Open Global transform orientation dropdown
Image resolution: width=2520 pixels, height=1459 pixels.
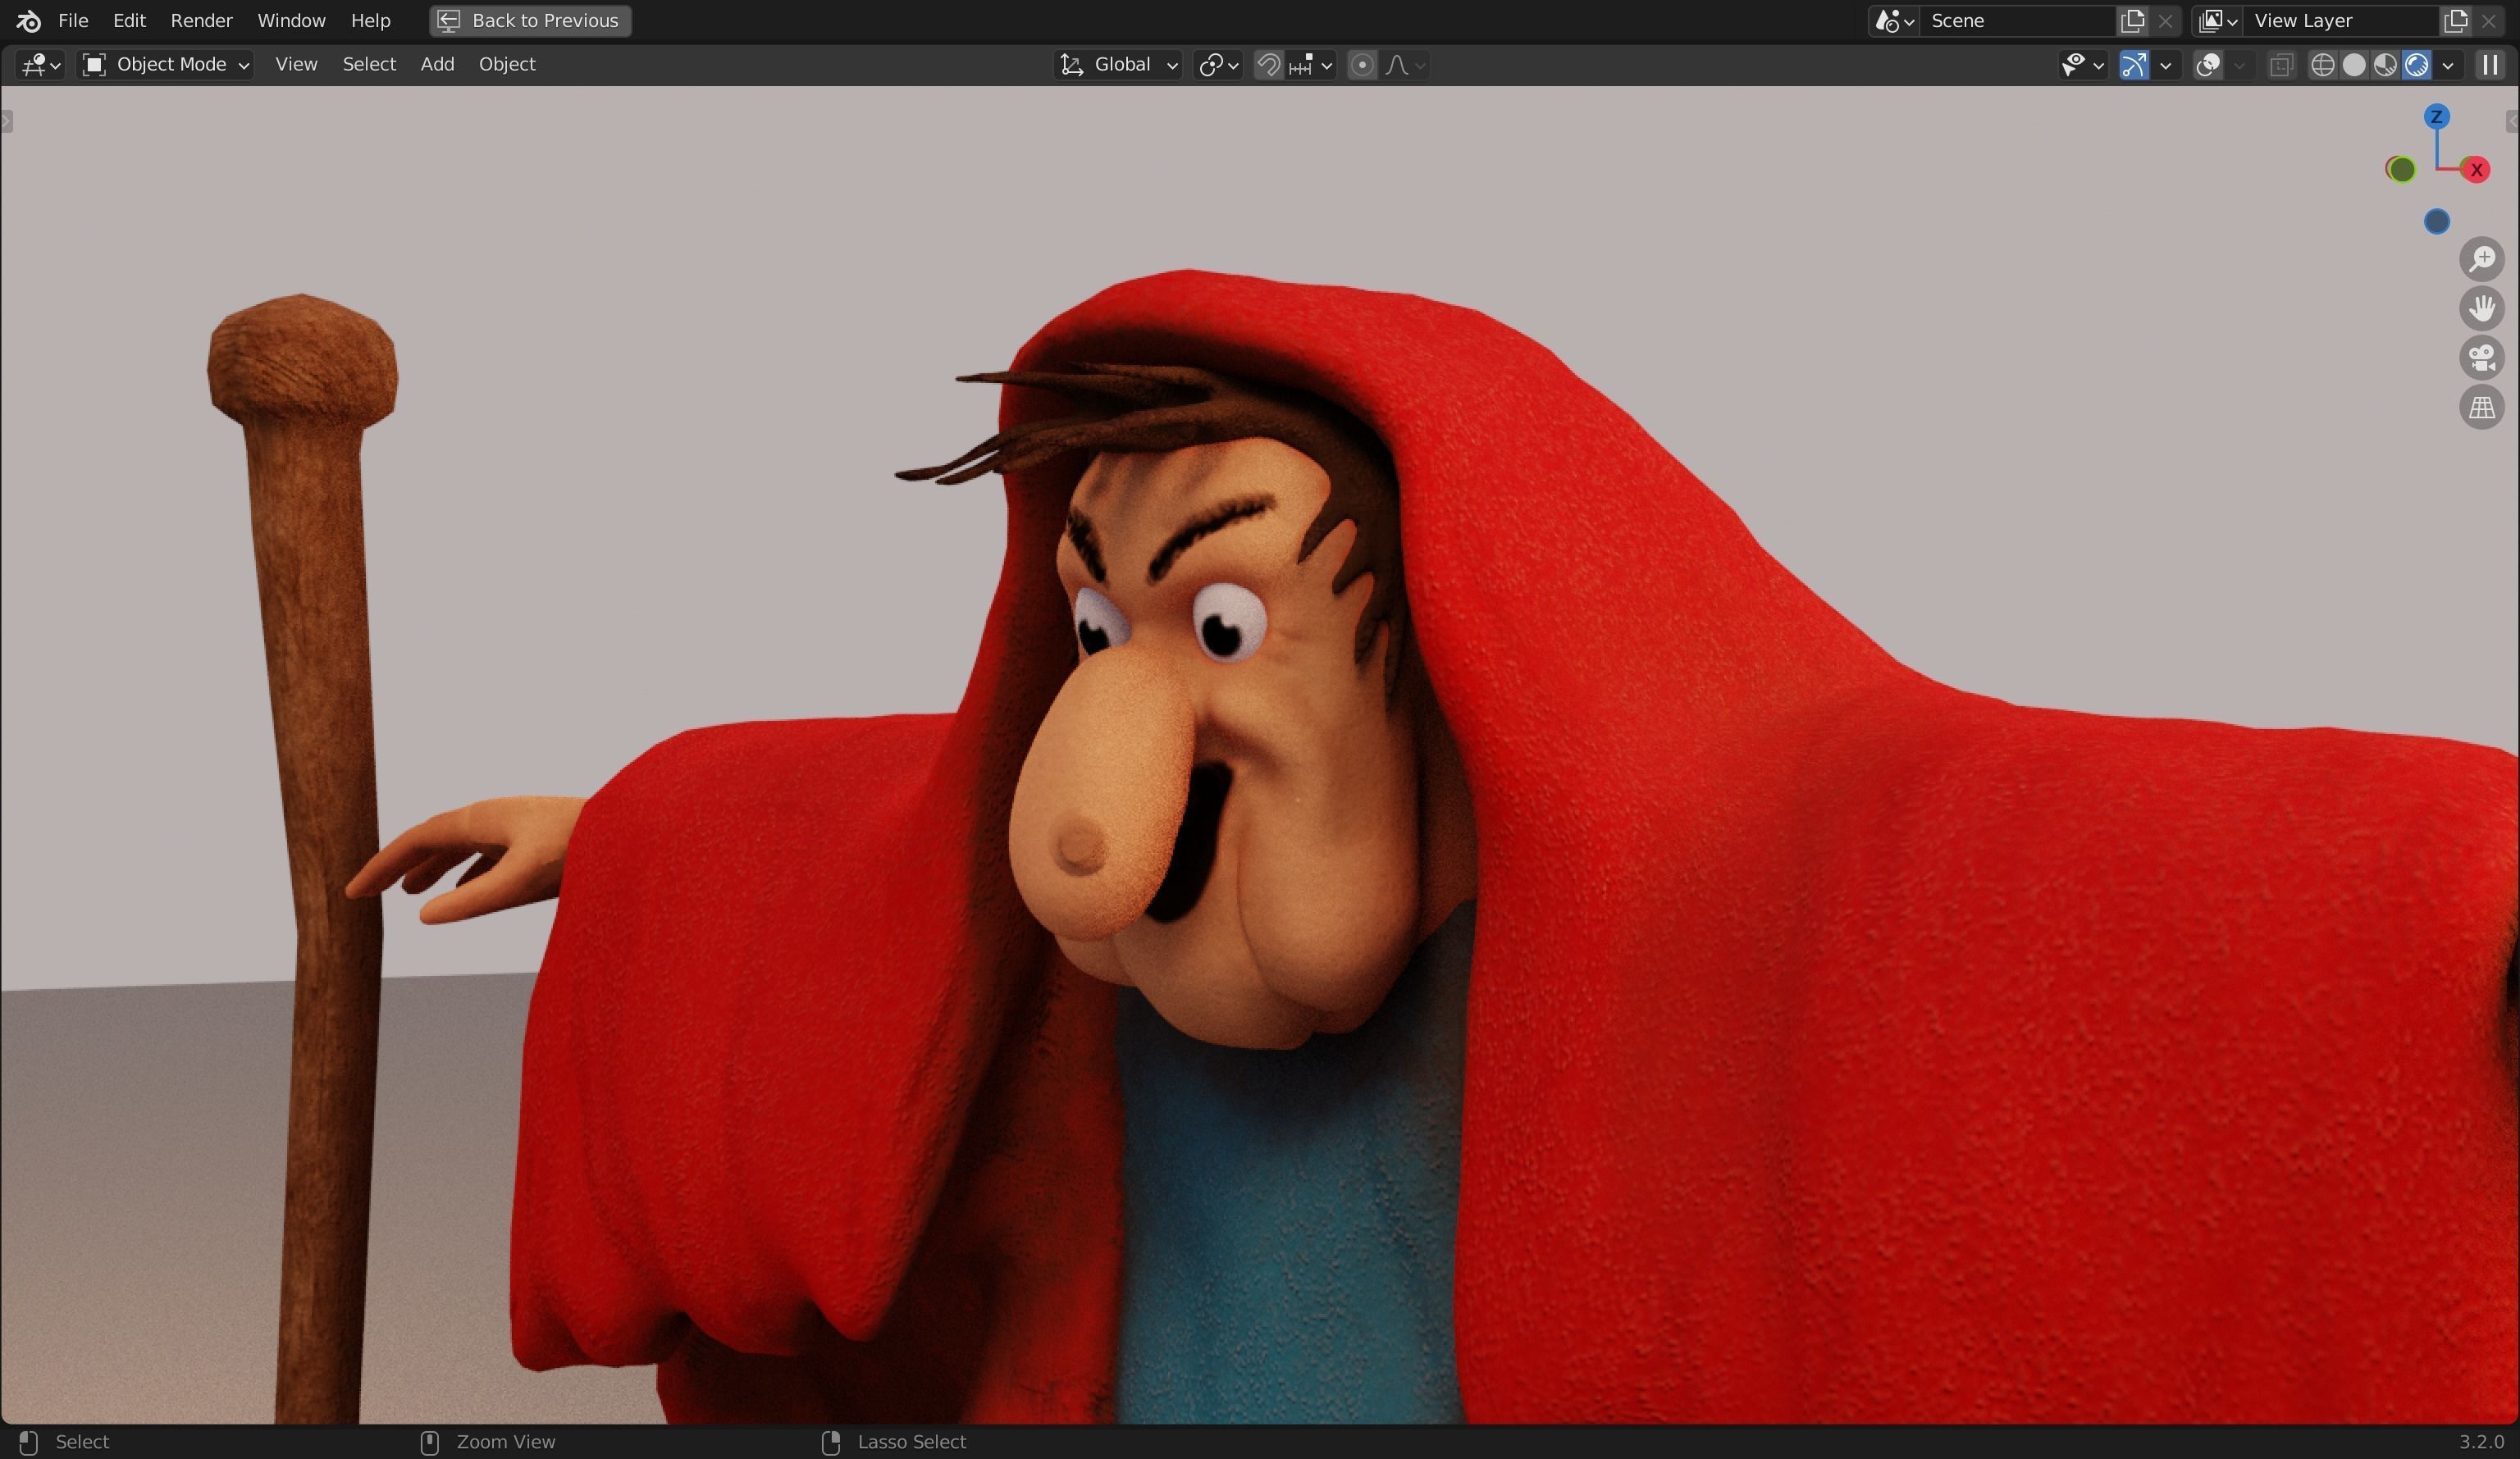tap(1118, 65)
